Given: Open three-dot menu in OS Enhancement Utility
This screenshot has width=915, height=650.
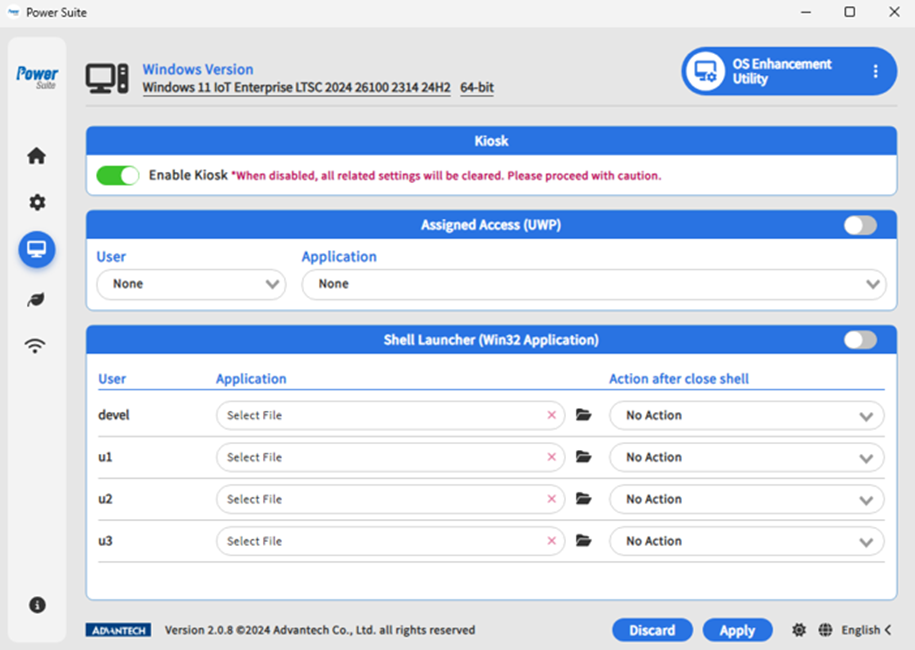Looking at the screenshot, I should coord(875,71).
